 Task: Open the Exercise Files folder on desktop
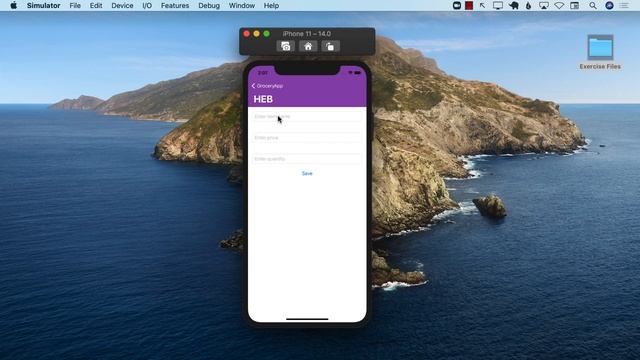600,52
